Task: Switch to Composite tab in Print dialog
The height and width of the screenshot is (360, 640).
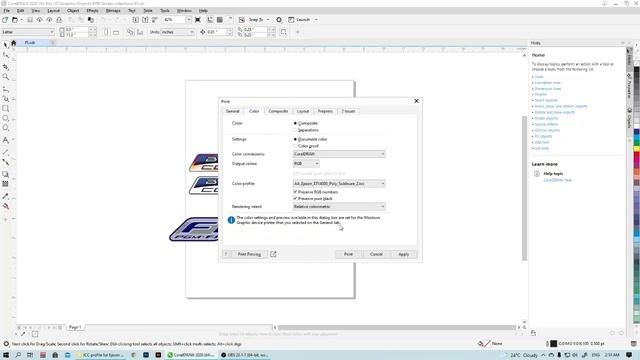Action: 278,111
